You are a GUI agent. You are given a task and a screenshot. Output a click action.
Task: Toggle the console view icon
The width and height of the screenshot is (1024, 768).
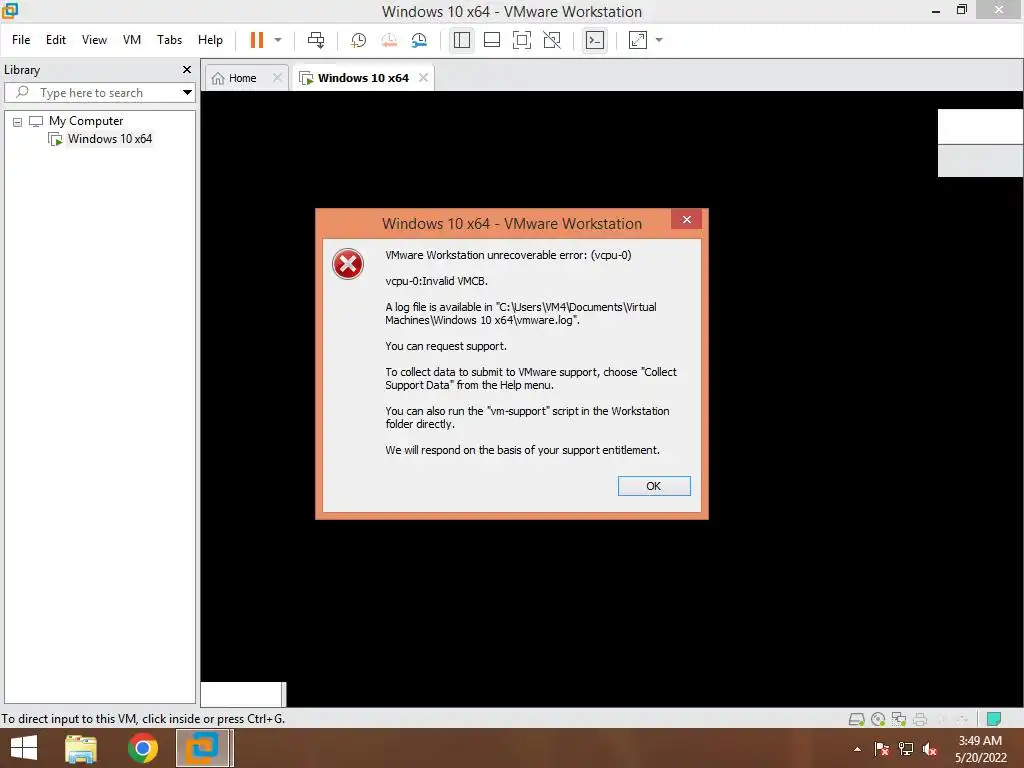[594, 40]
